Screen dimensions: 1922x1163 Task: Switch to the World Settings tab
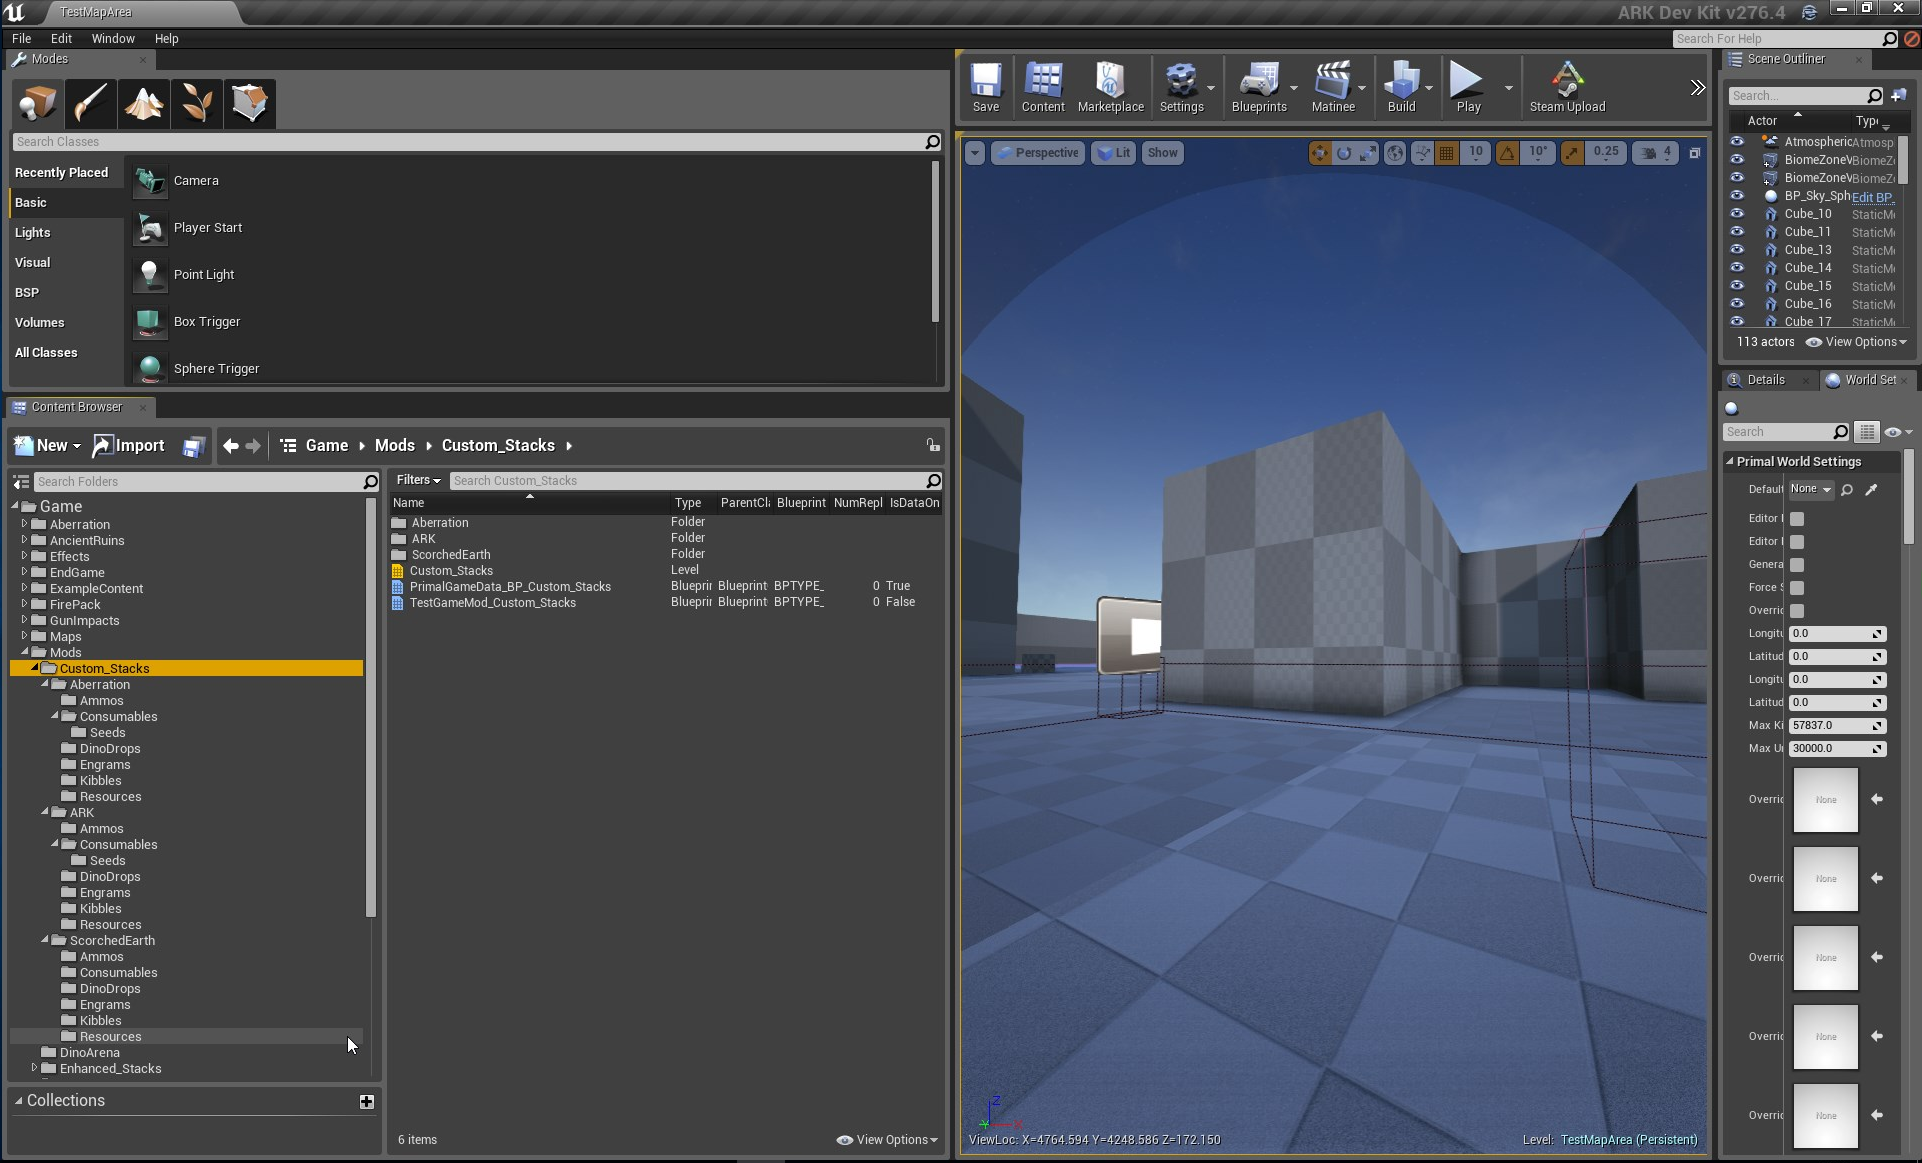tap(1866, 380)
